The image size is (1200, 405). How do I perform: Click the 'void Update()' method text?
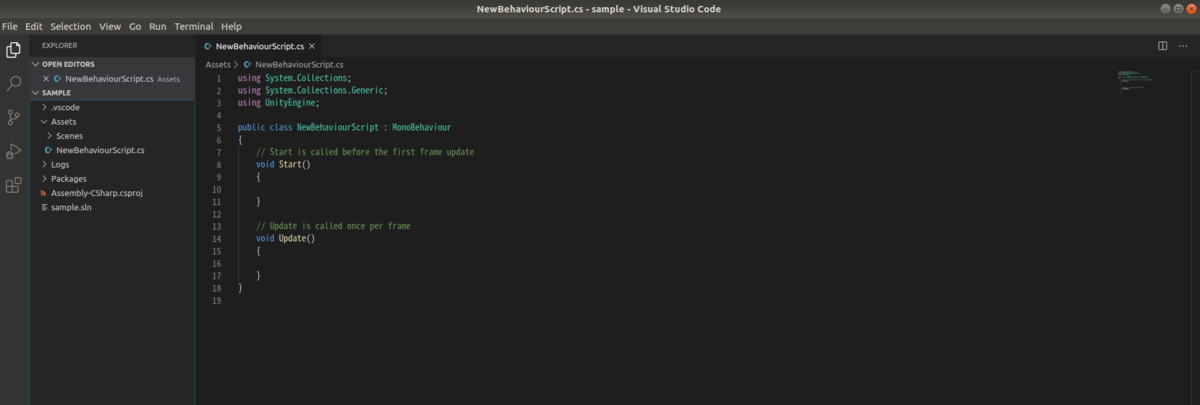point(285,238)
